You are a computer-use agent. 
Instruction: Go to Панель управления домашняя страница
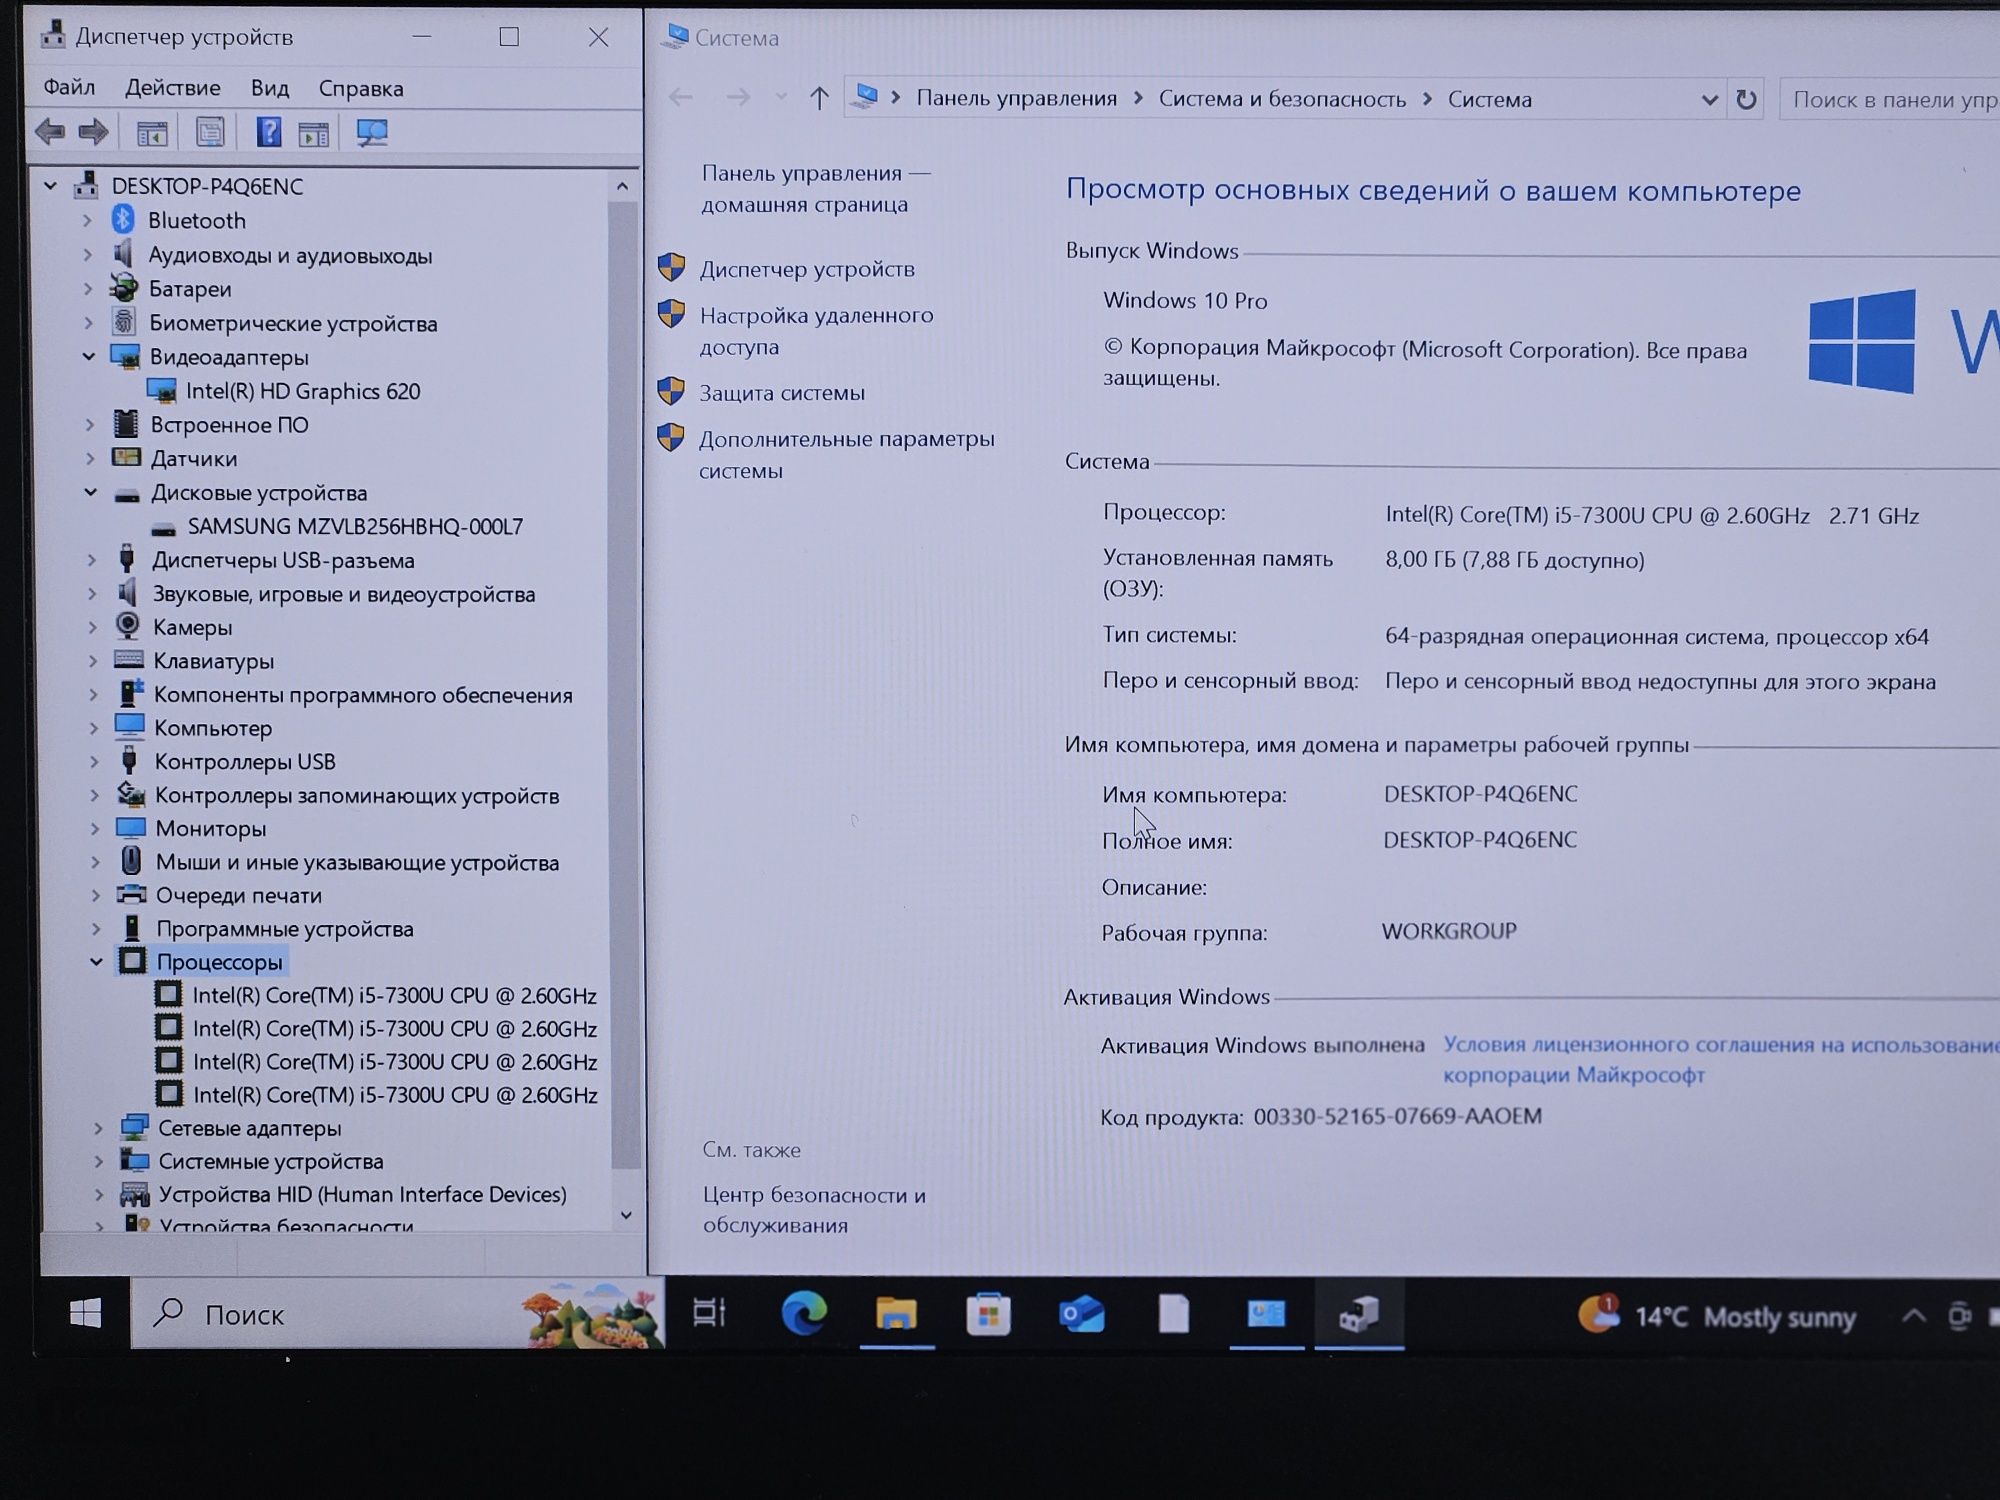[x=815, y=188]
